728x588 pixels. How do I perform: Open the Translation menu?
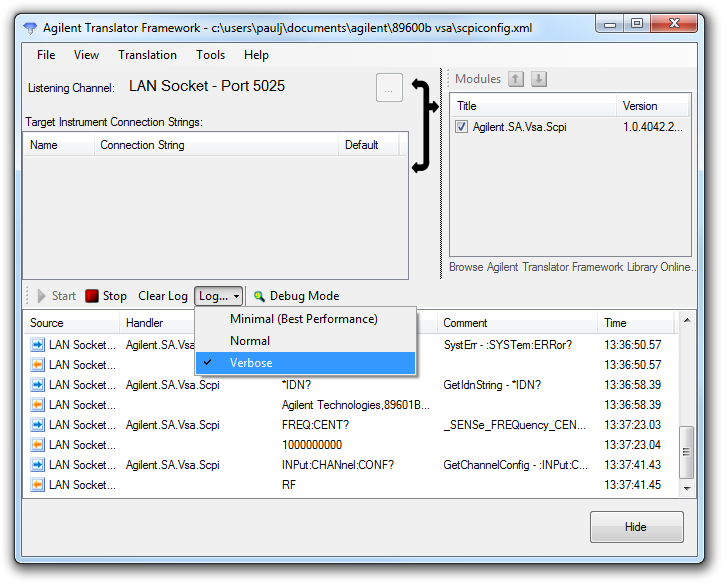pos(147,55)
